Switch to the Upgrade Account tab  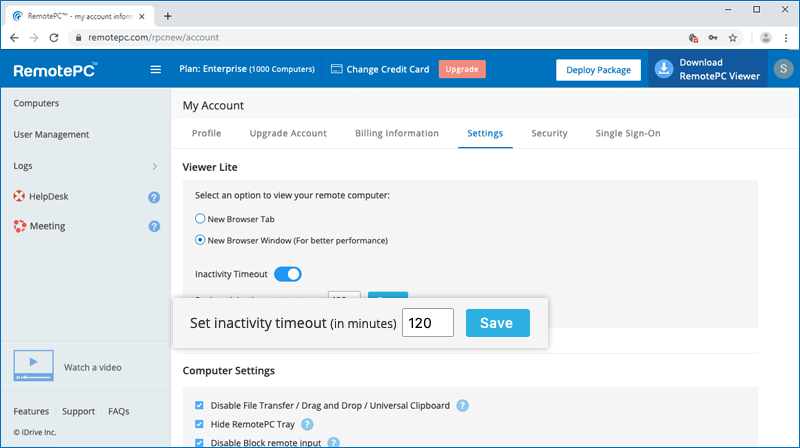(288, 133)
